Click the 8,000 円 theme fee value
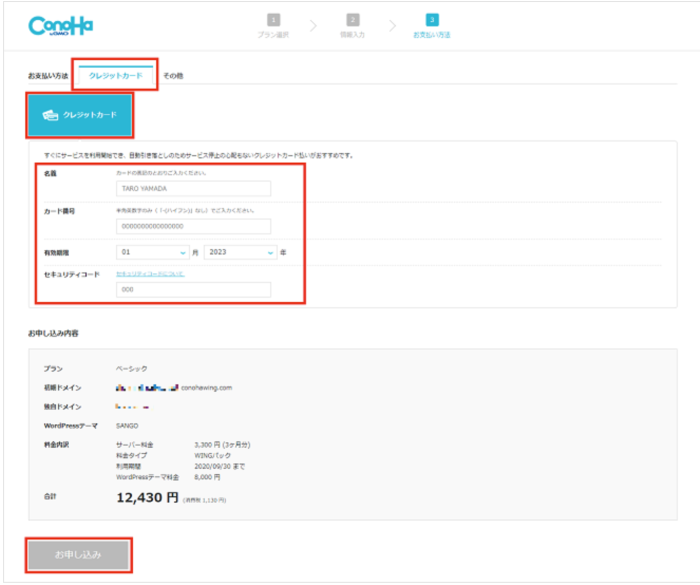Image resolution: width=700 pixels, height=585 pixels. (207, 477)
